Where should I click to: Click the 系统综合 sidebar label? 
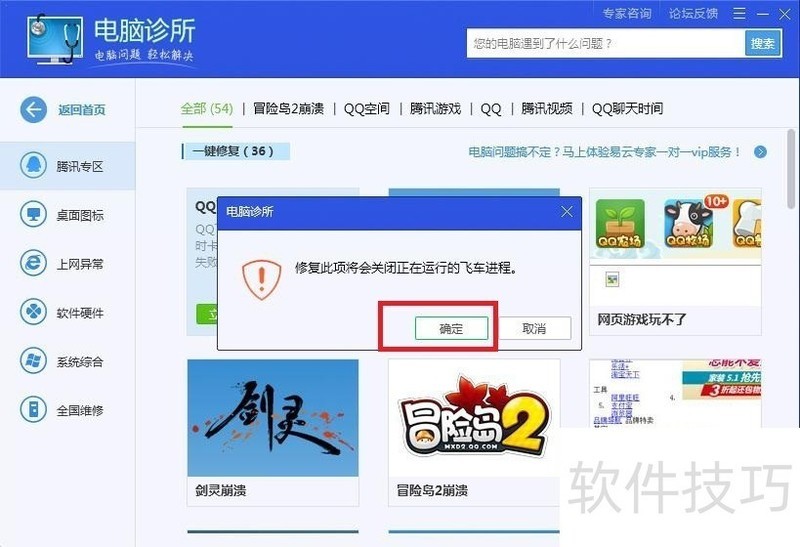click(x=80, y=361)
